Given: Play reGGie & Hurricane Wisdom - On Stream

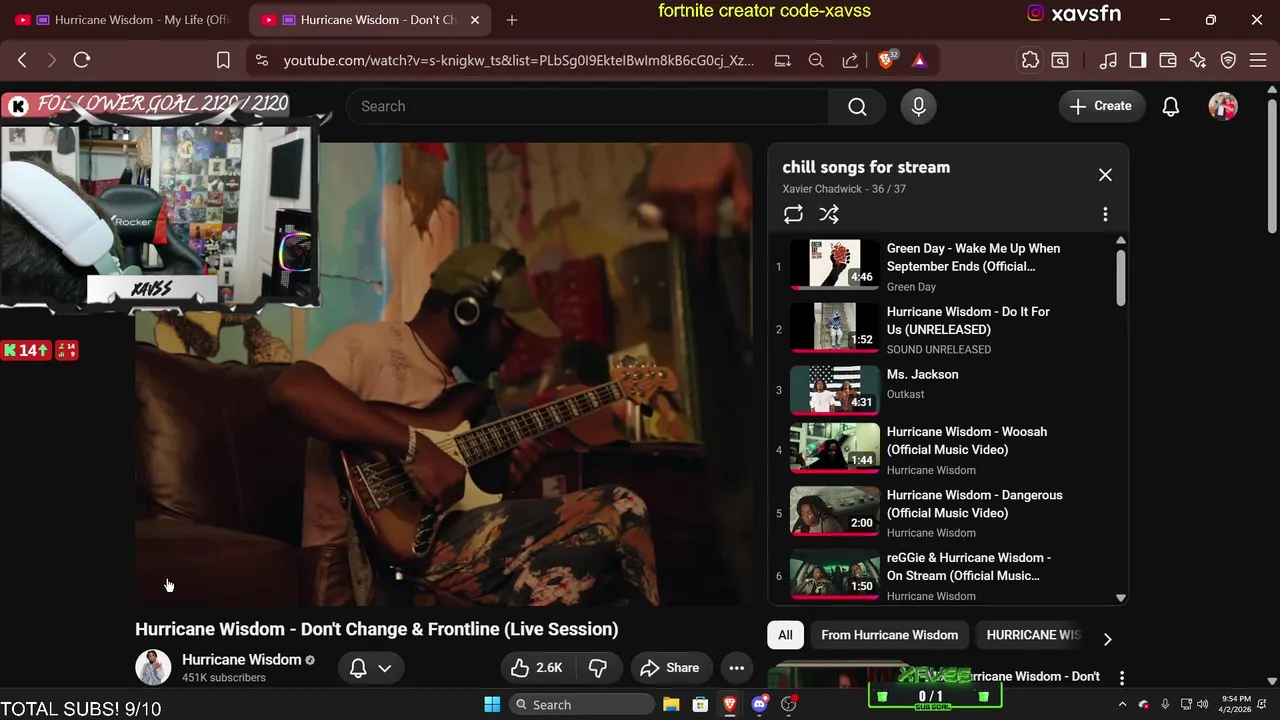Looking at the screenshot, I should 940,575.
